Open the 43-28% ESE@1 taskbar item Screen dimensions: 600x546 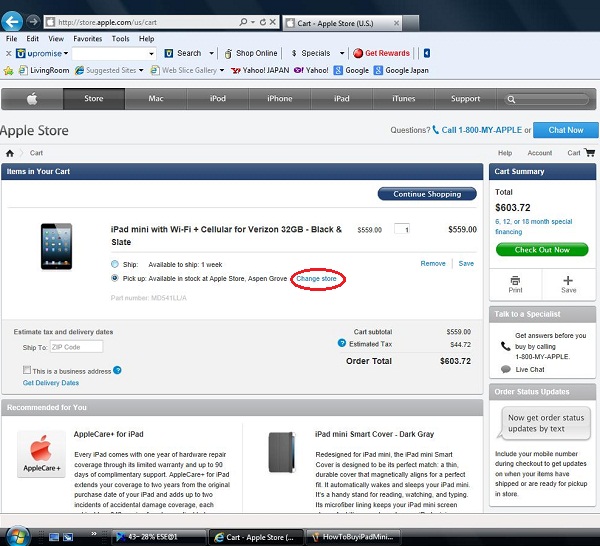pos(160,537)
